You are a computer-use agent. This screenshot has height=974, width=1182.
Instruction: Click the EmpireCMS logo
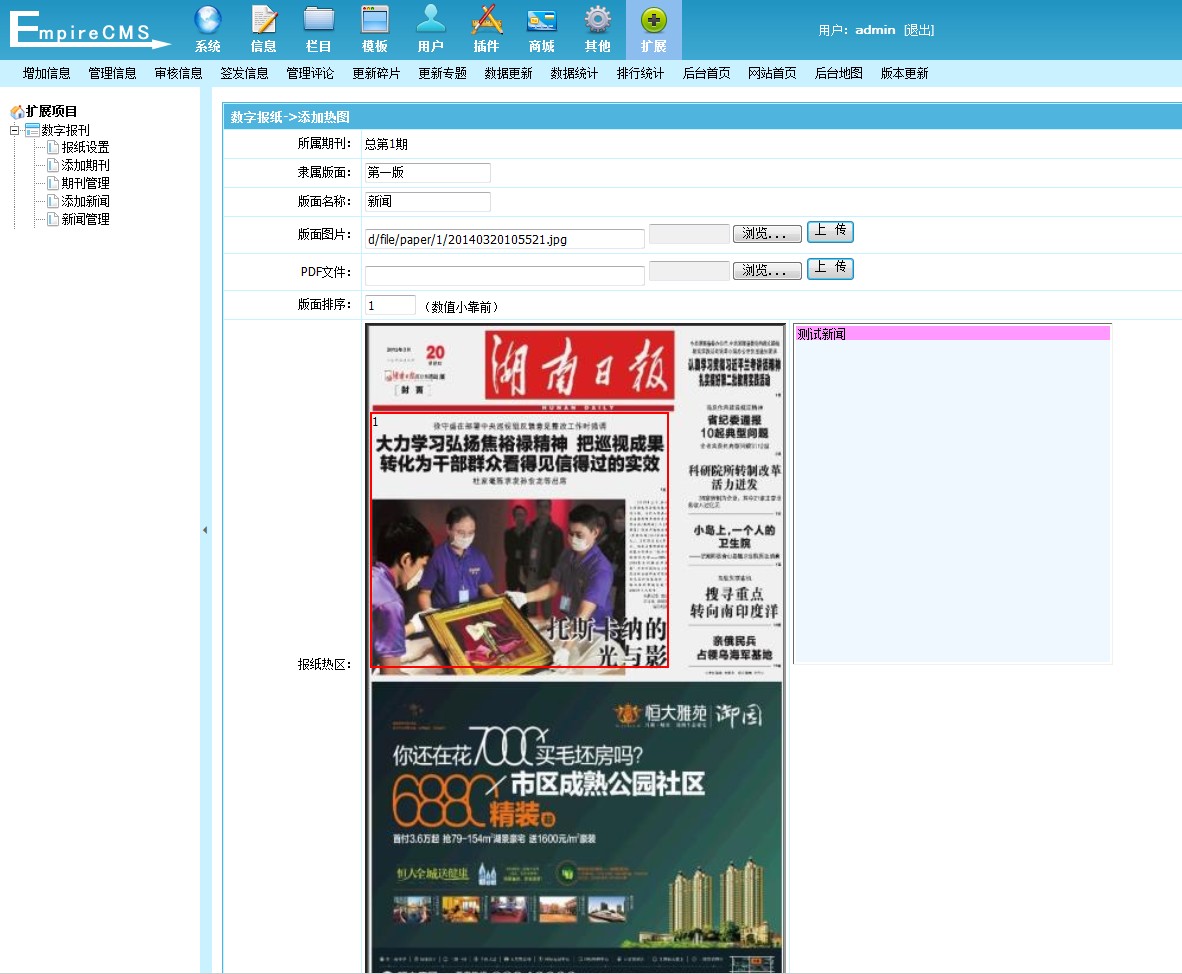click(89, 30)
